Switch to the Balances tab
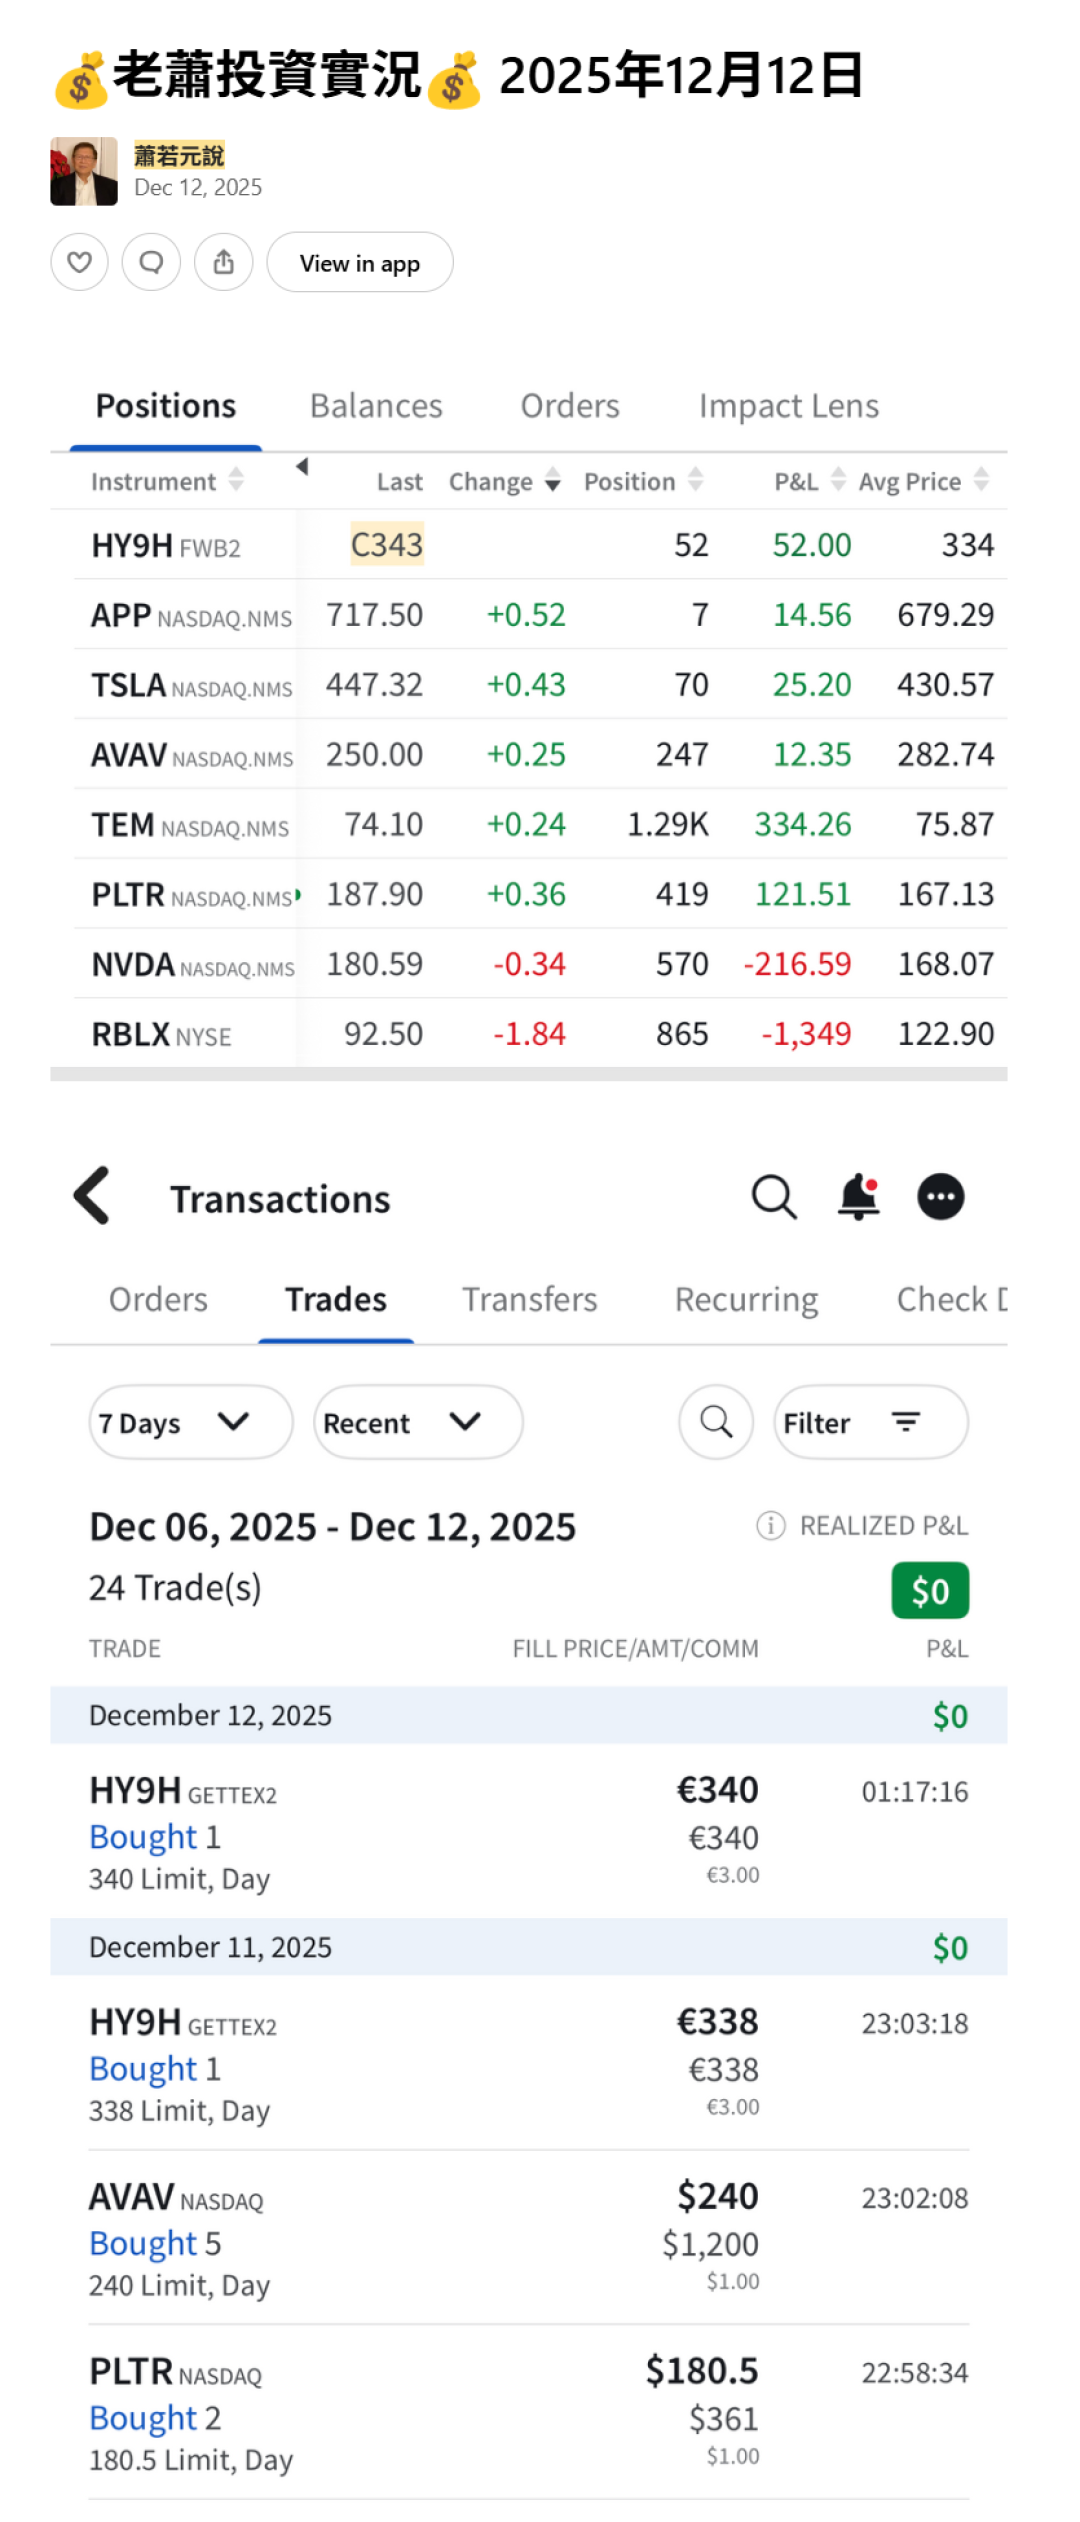Image resolution: width=1080 pixels, height=2522 pixels. [376, 406]
